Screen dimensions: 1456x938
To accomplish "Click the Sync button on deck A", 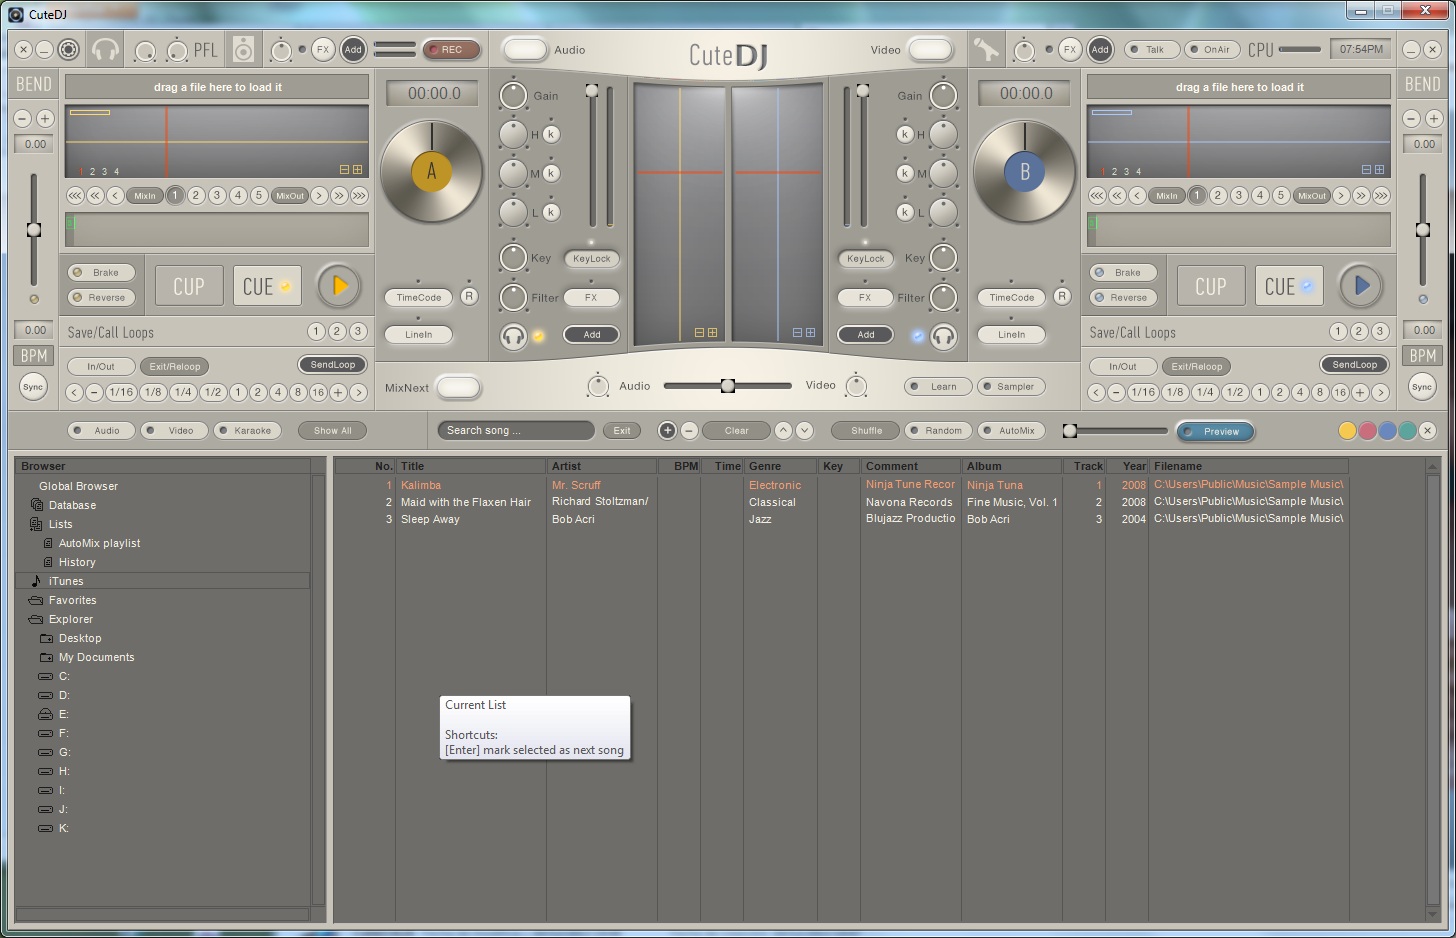I will pyautogui.click(x=33, y=387).
